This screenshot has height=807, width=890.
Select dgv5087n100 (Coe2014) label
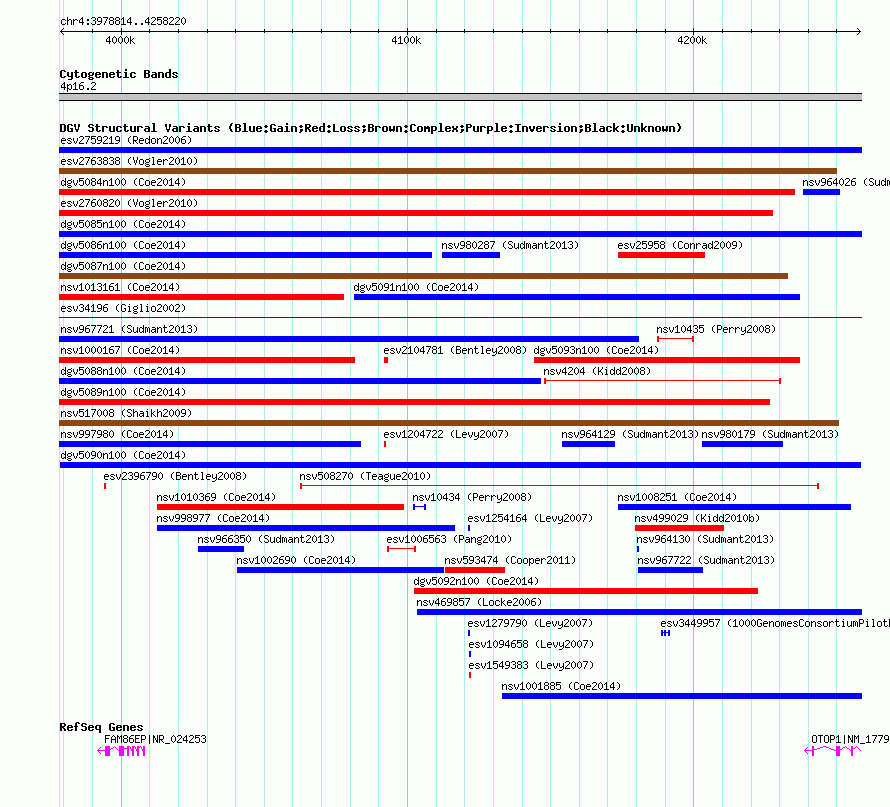pos(123,266)
